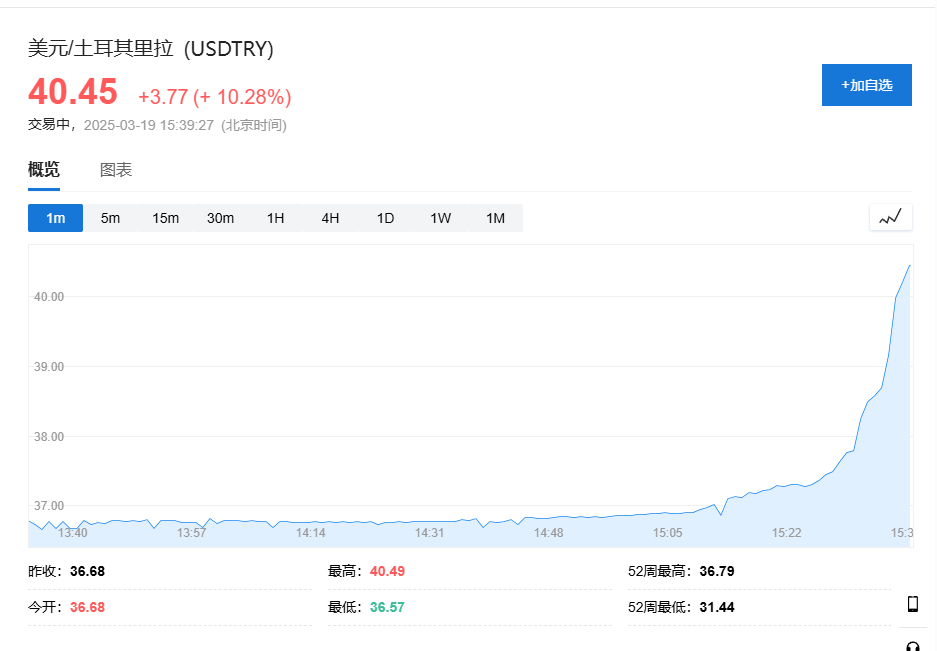Select the 概览 tab
937x651 pixels.
click(44, 170)
